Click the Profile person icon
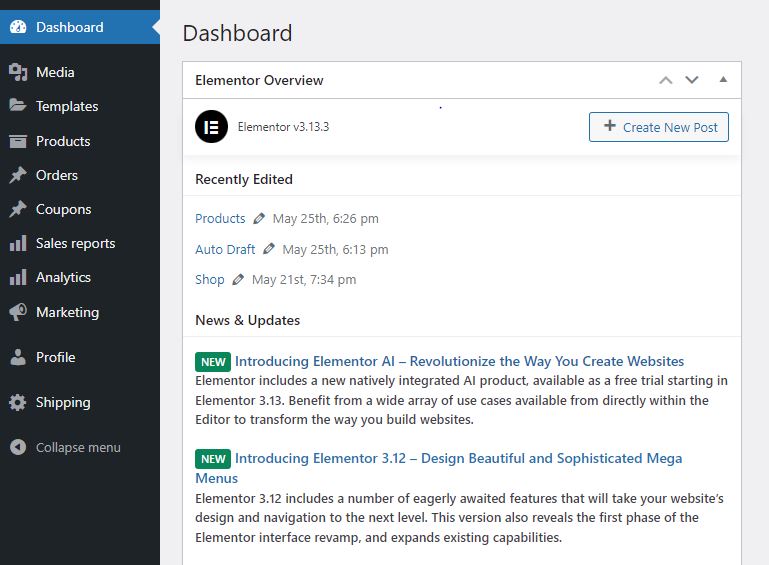Screen dimensions: 769x565 (x=18, y=357)
